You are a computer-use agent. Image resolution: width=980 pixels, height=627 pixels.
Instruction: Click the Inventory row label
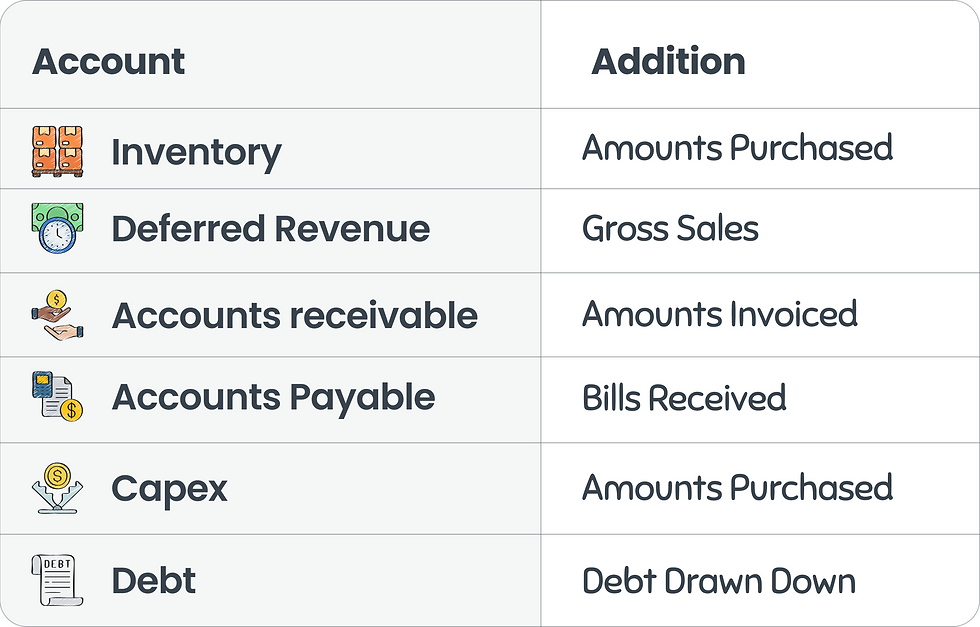click(196, 152)
